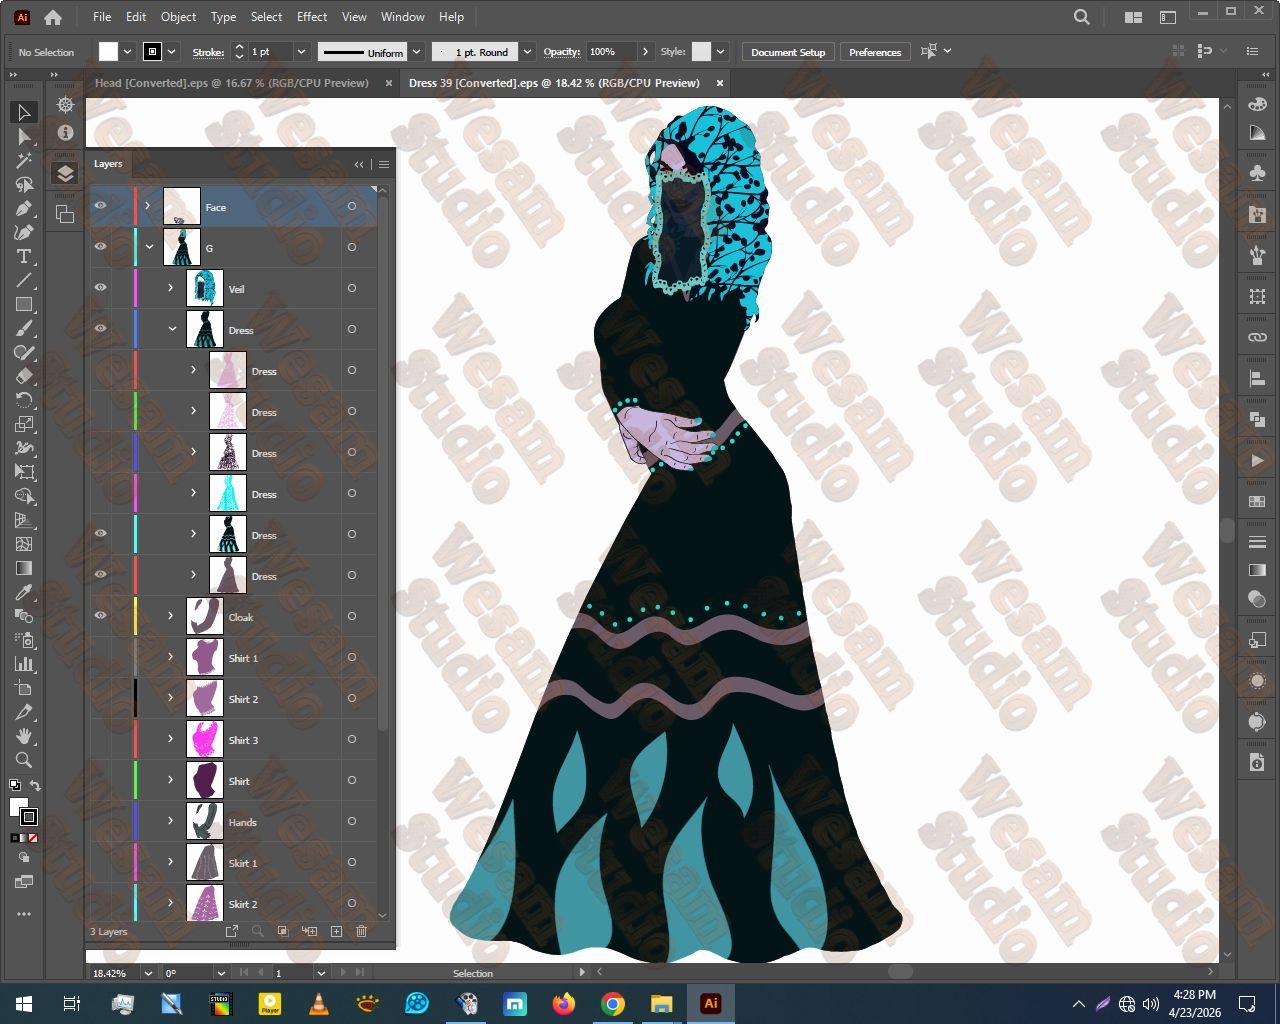Open the Window menu
This screenshot has width=1280, height=1024.
(x=403, y=17)
